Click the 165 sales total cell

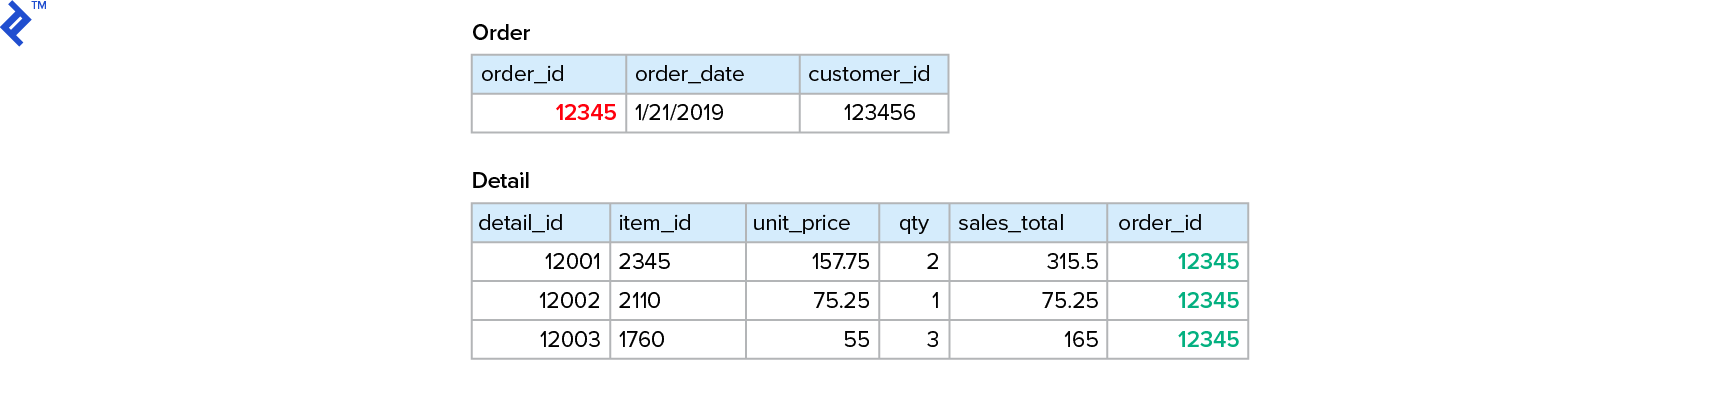click(1080, 340)
